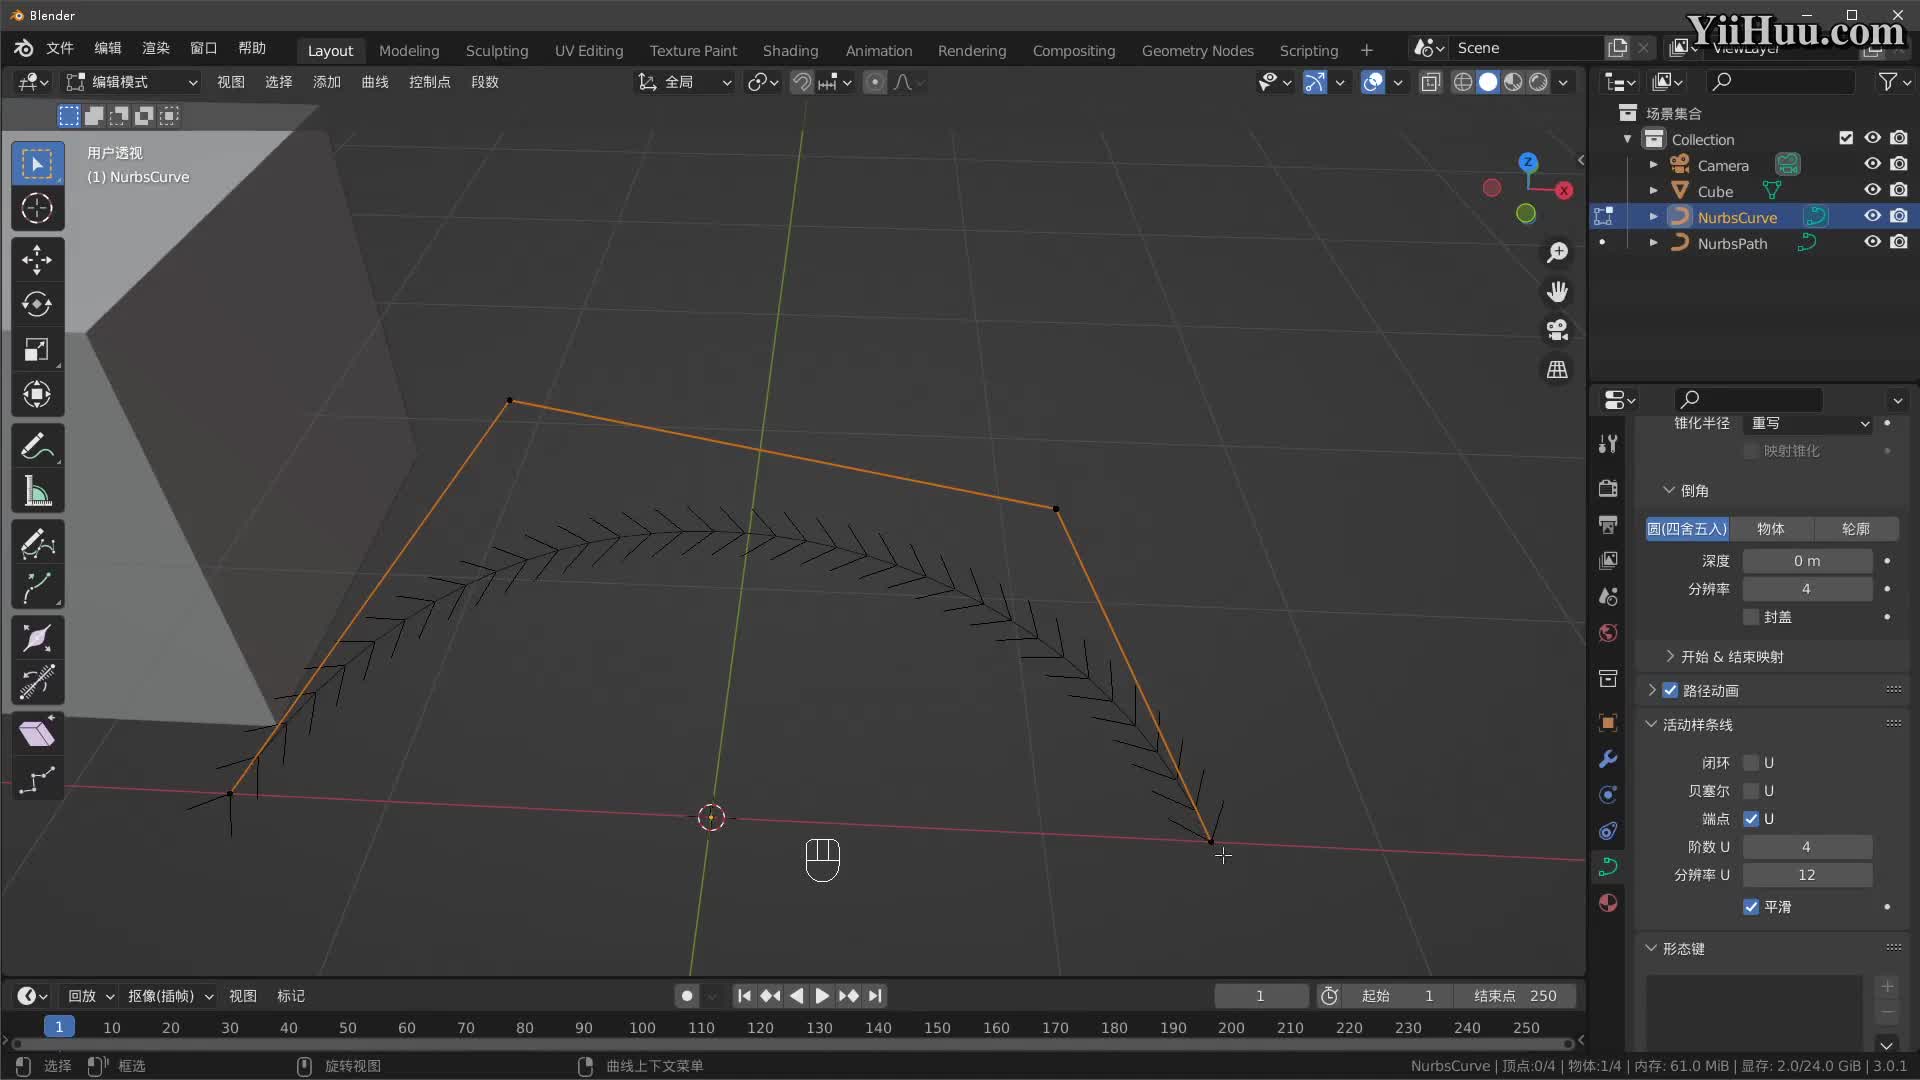Enable the 闭环 U checkbox
The height and width of the screenshot is (1080, 1920).
[x=1751, y=763]
